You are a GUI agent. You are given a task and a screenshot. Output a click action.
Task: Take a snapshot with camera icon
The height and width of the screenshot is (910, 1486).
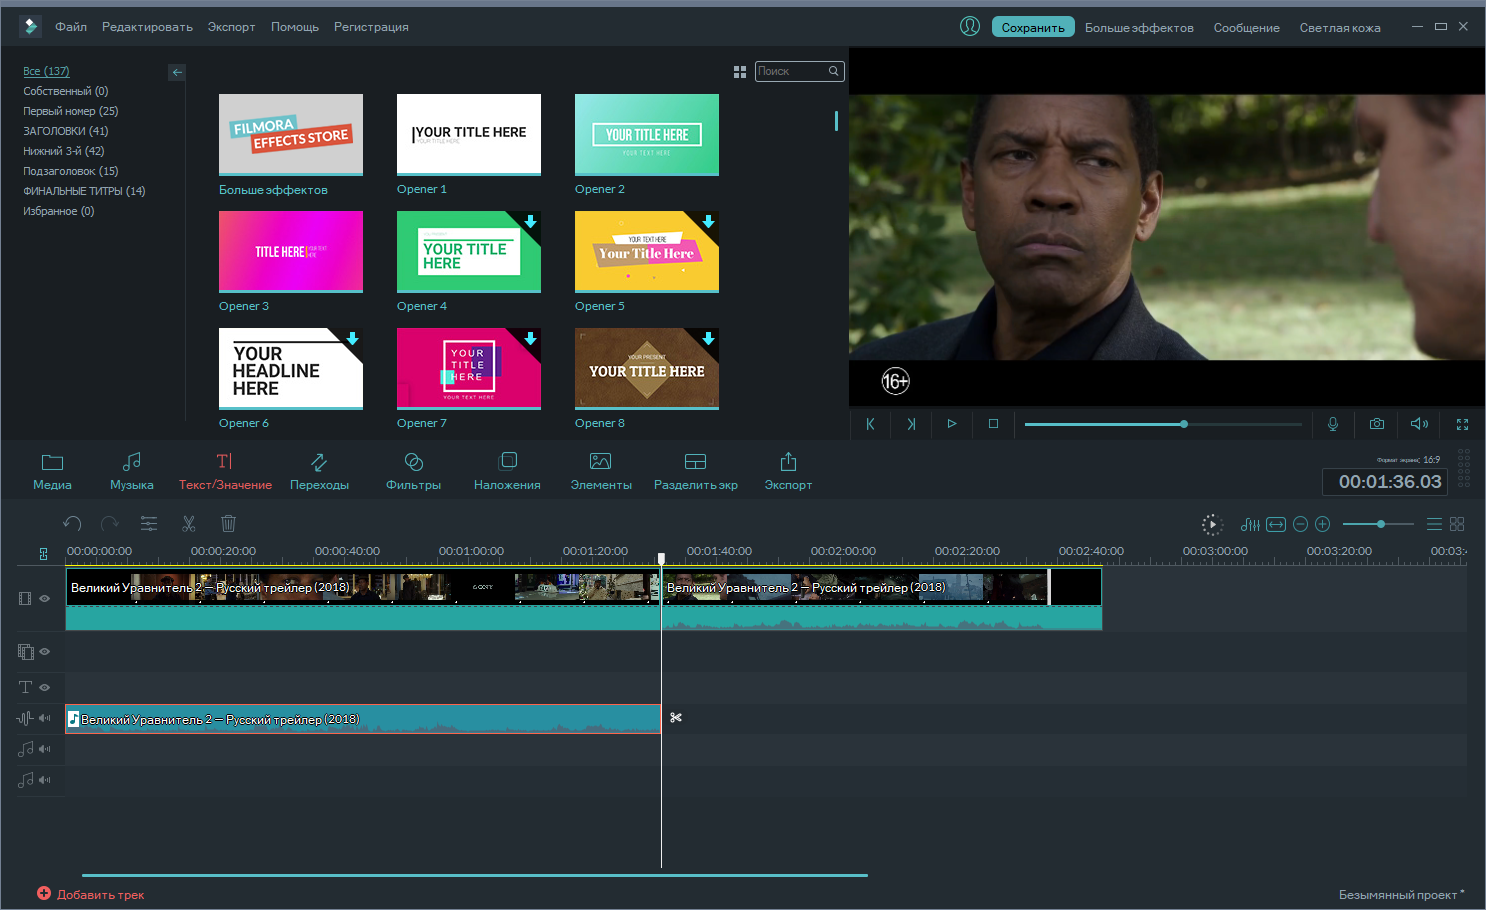tap(1377, 424)
